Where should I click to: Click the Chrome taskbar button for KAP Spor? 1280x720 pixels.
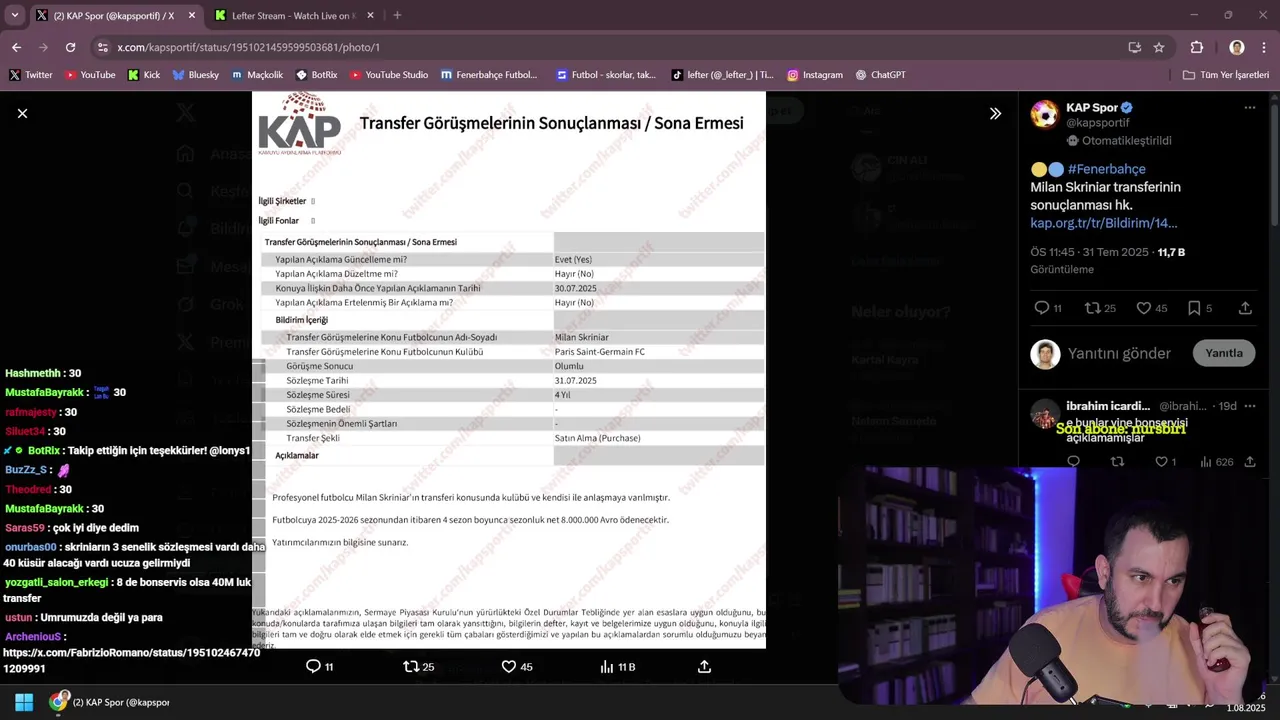pyautogui.click(x=110, y=702)
